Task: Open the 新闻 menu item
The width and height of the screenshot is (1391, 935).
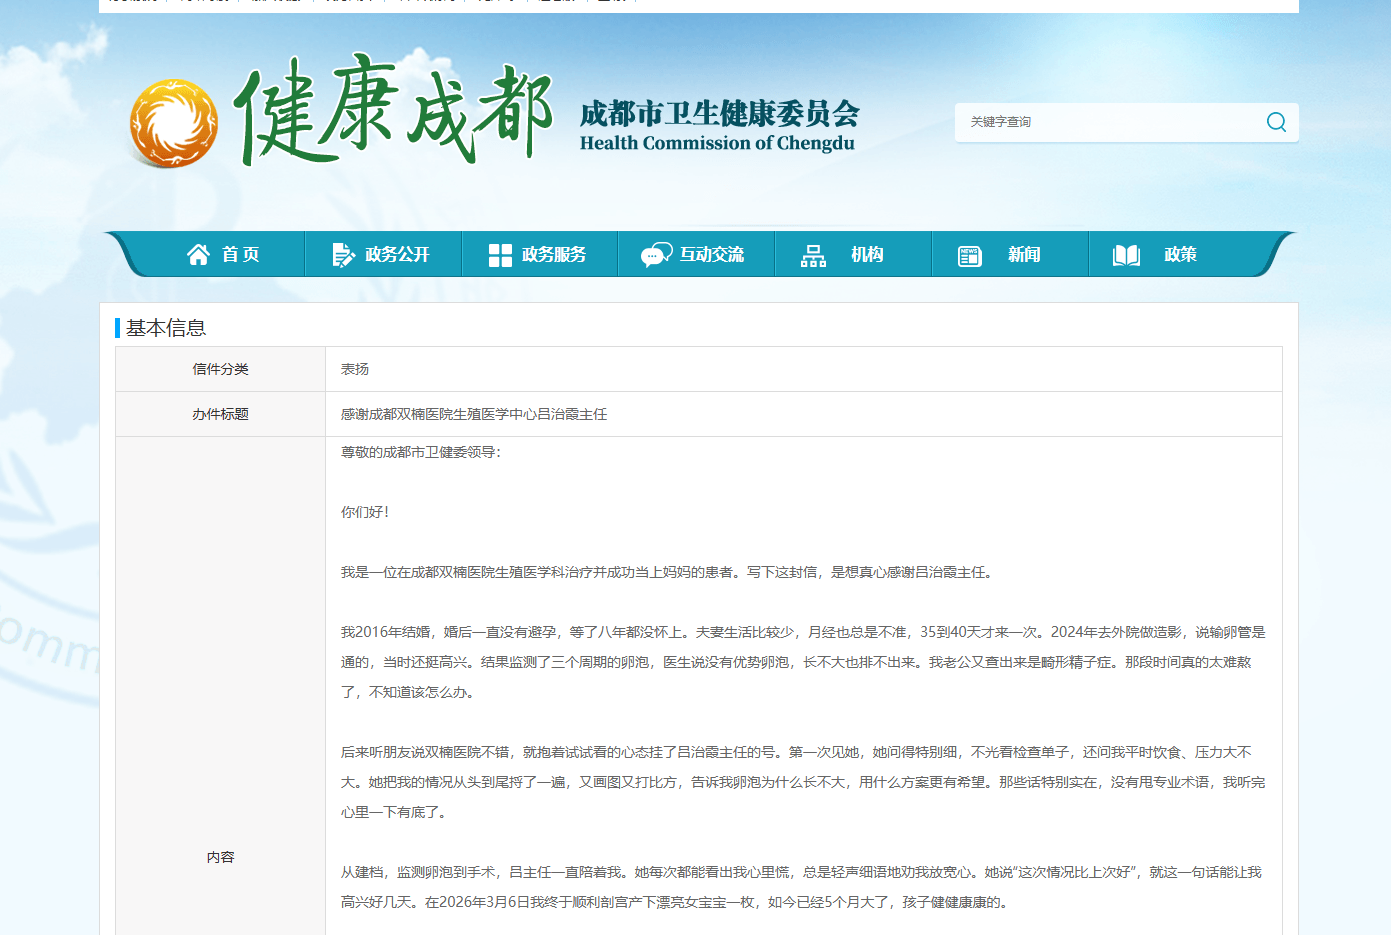Action: (1010, 255)
